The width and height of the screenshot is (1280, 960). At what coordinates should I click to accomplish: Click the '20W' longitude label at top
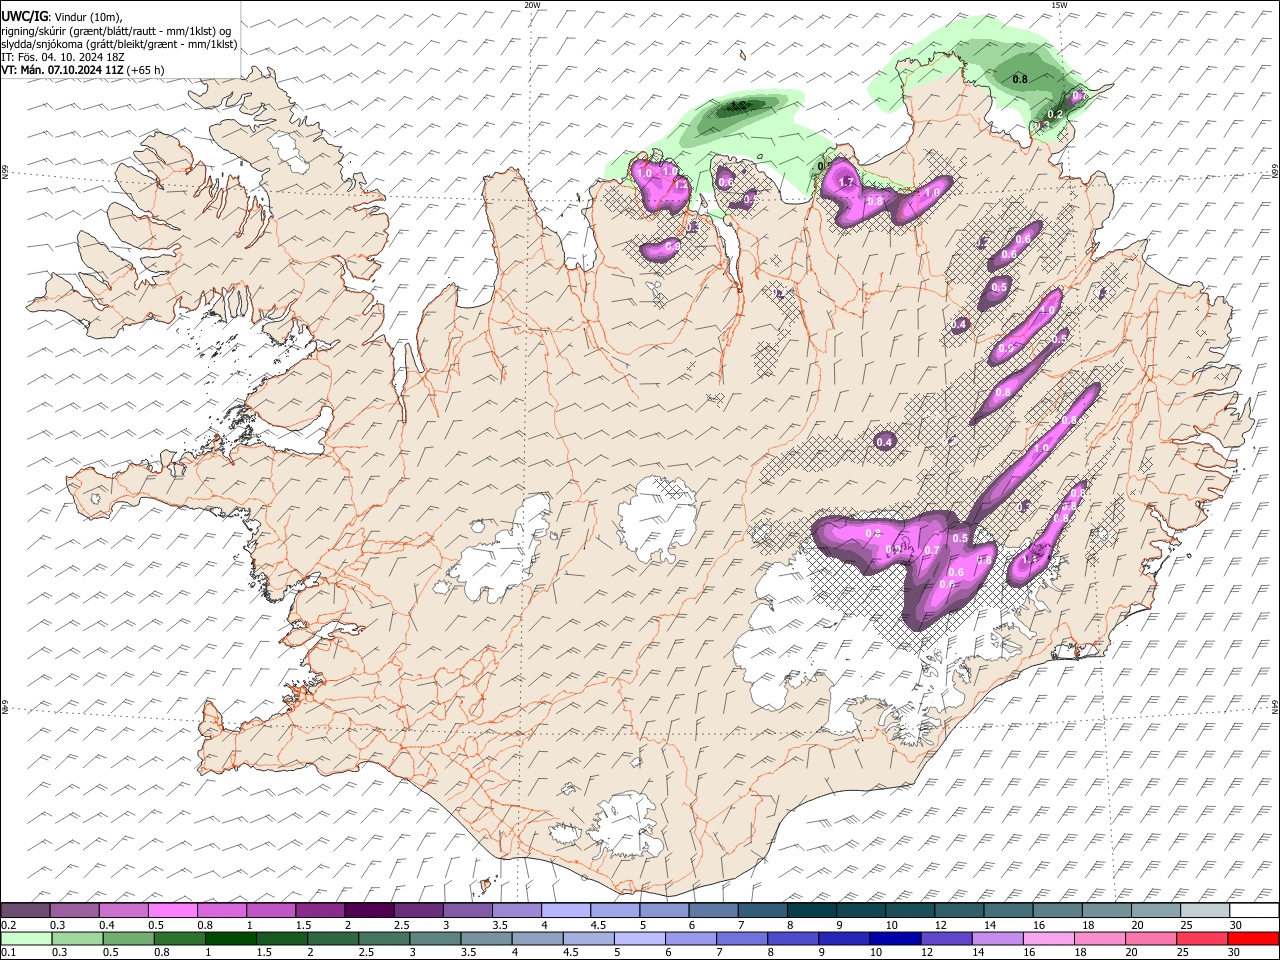click(x=532, y=5)
